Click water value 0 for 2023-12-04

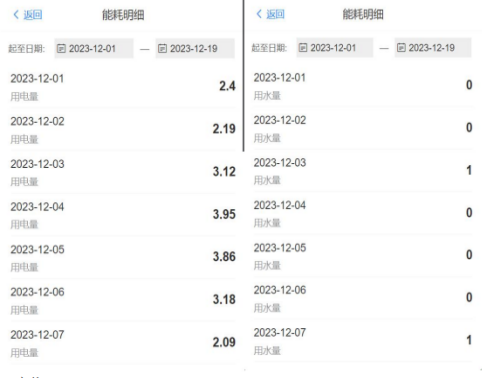tap(469, 213)
